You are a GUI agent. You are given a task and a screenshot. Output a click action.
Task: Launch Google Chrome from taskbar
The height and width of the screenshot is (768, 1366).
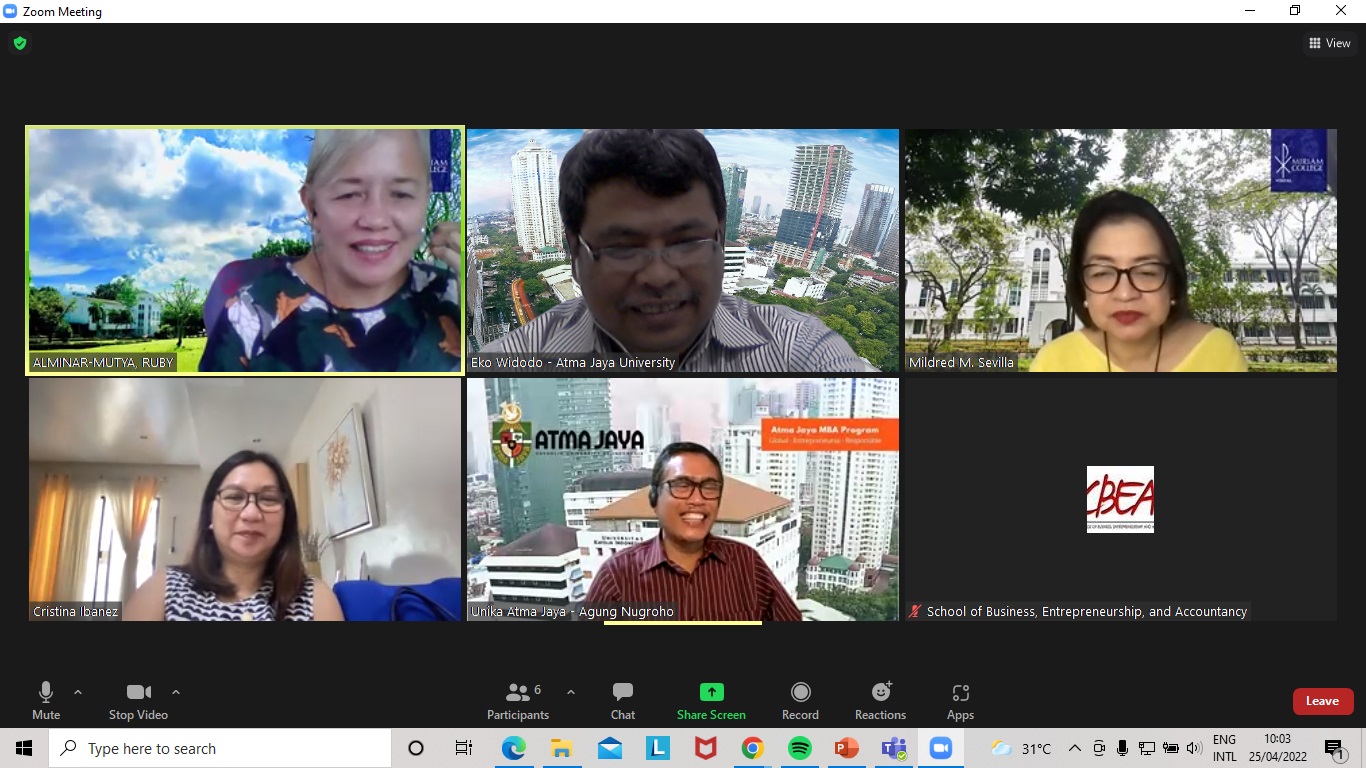(753, 748)
